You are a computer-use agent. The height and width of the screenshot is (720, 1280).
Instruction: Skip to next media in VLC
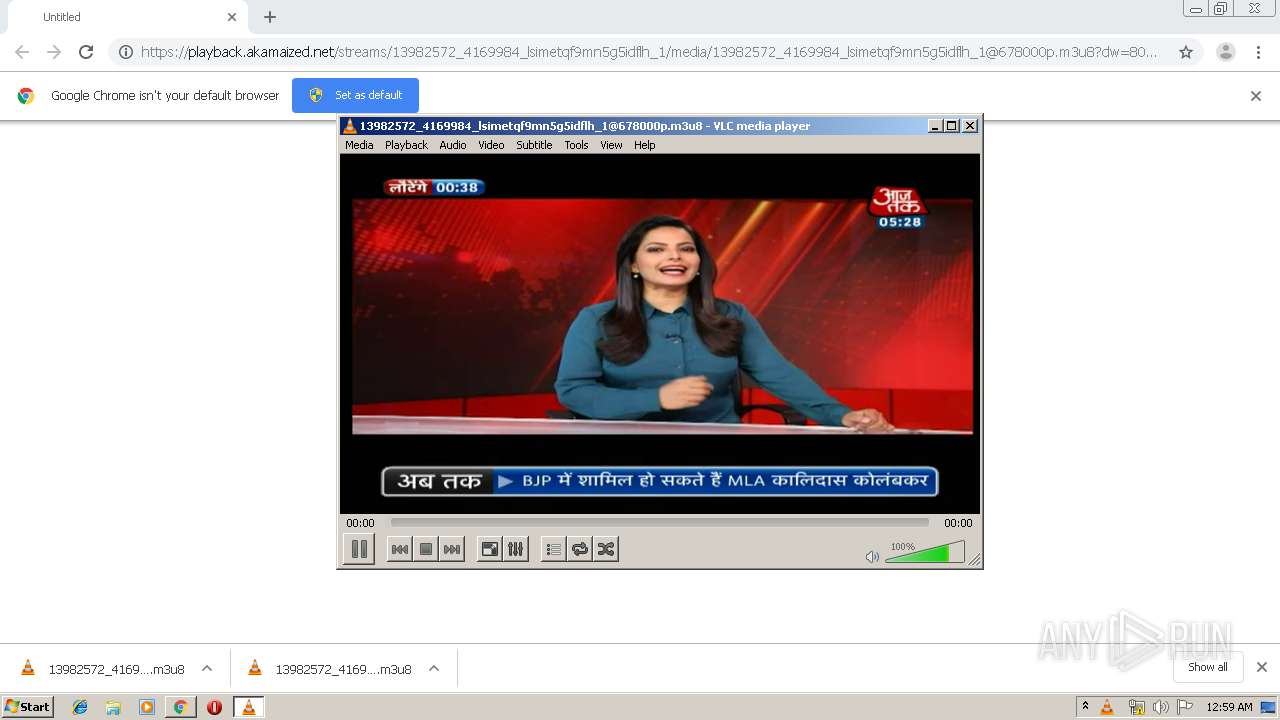tap(452, 549)
